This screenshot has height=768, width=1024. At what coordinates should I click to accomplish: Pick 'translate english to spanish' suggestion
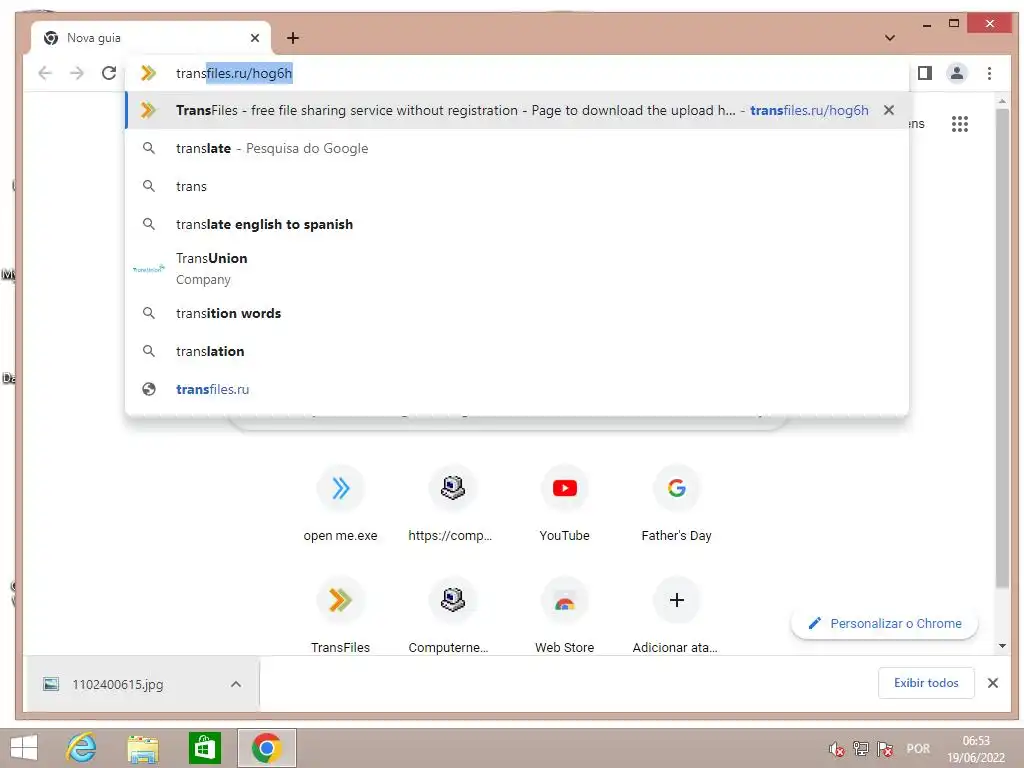pyautogui.click(x=516, y=224)
